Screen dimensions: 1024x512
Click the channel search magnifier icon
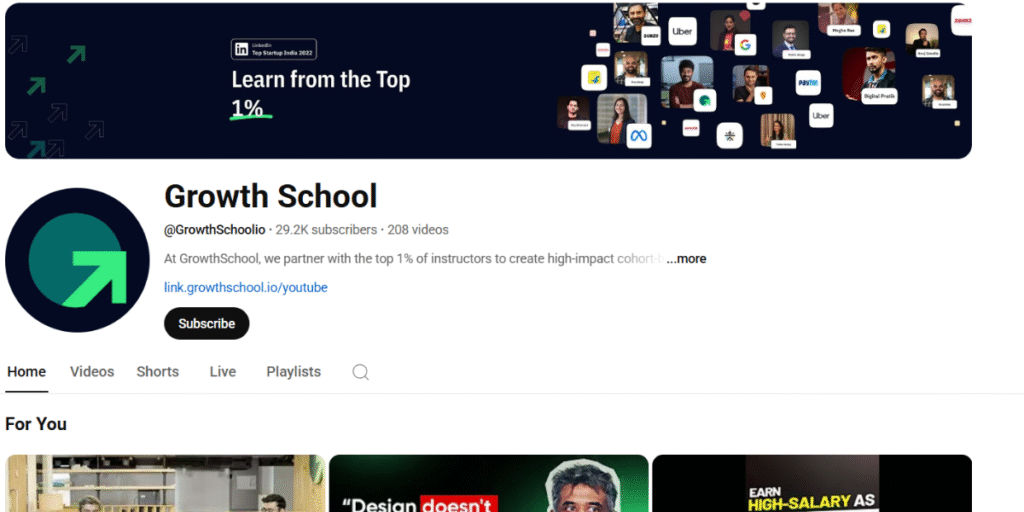pyautogui.click(x=360, y=372)
